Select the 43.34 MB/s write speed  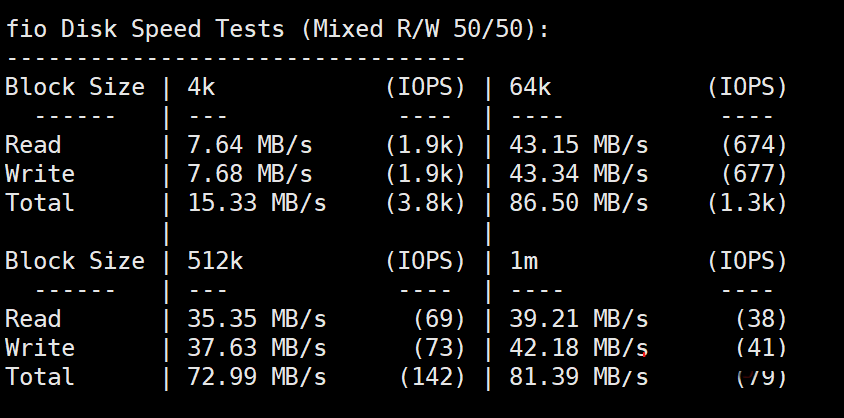(578, 174)
